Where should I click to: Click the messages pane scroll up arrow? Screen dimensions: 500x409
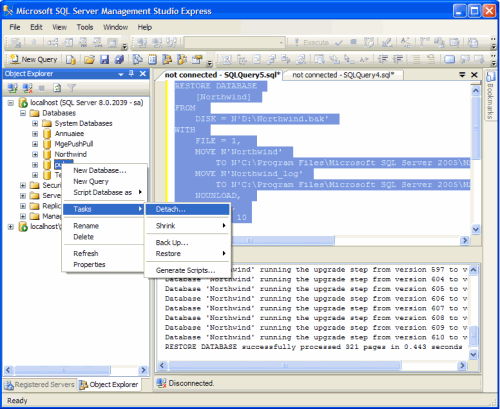click(473, 270)
